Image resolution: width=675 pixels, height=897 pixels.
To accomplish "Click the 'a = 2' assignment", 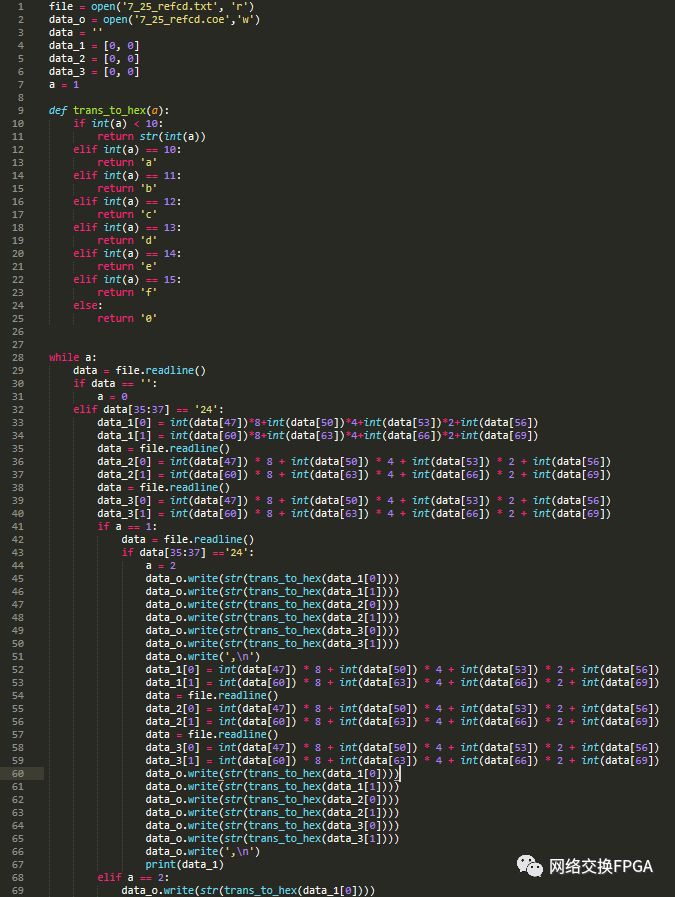I will coord(161,566).
